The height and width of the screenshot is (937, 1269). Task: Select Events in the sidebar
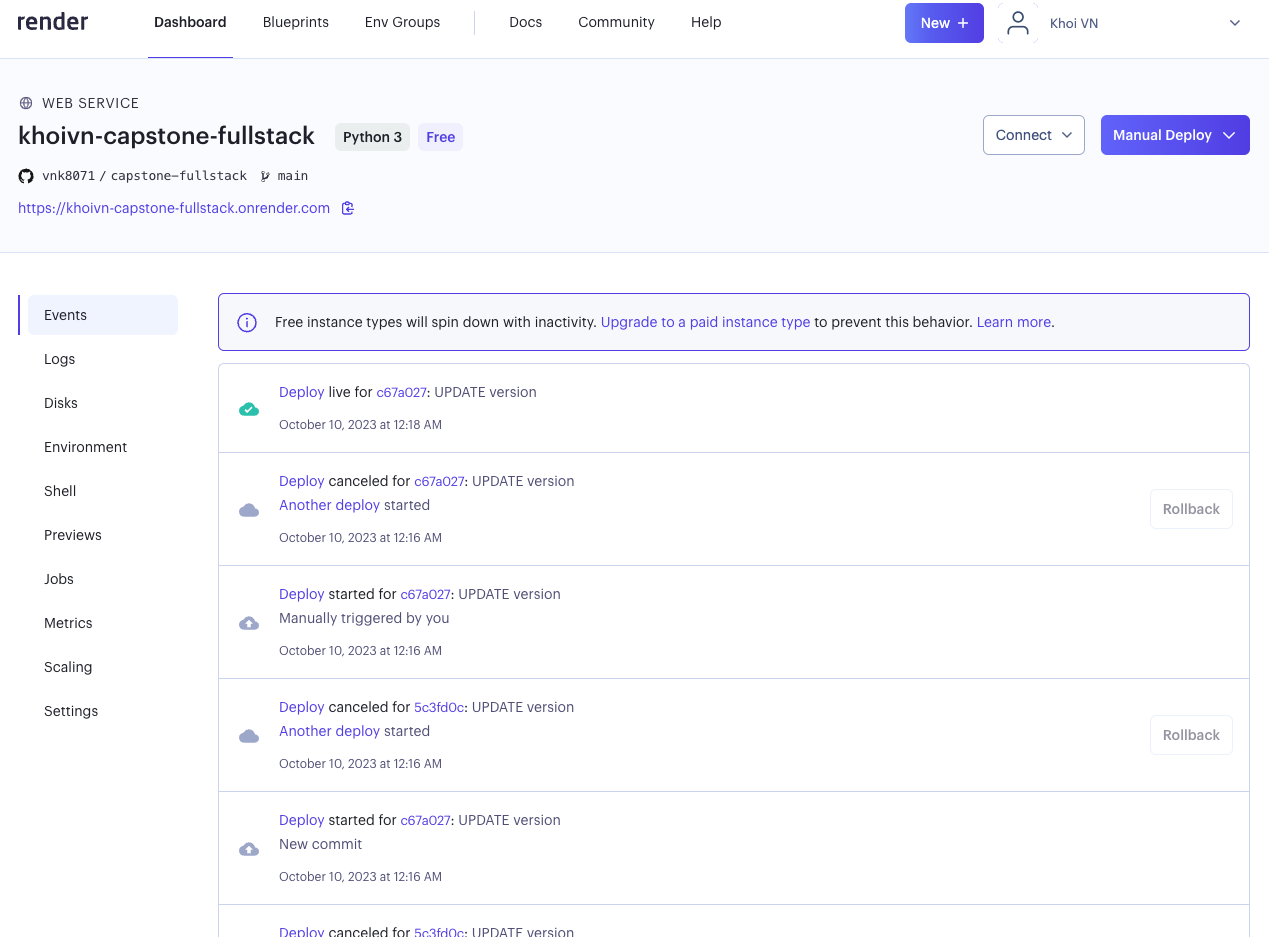tap(103, 315)
